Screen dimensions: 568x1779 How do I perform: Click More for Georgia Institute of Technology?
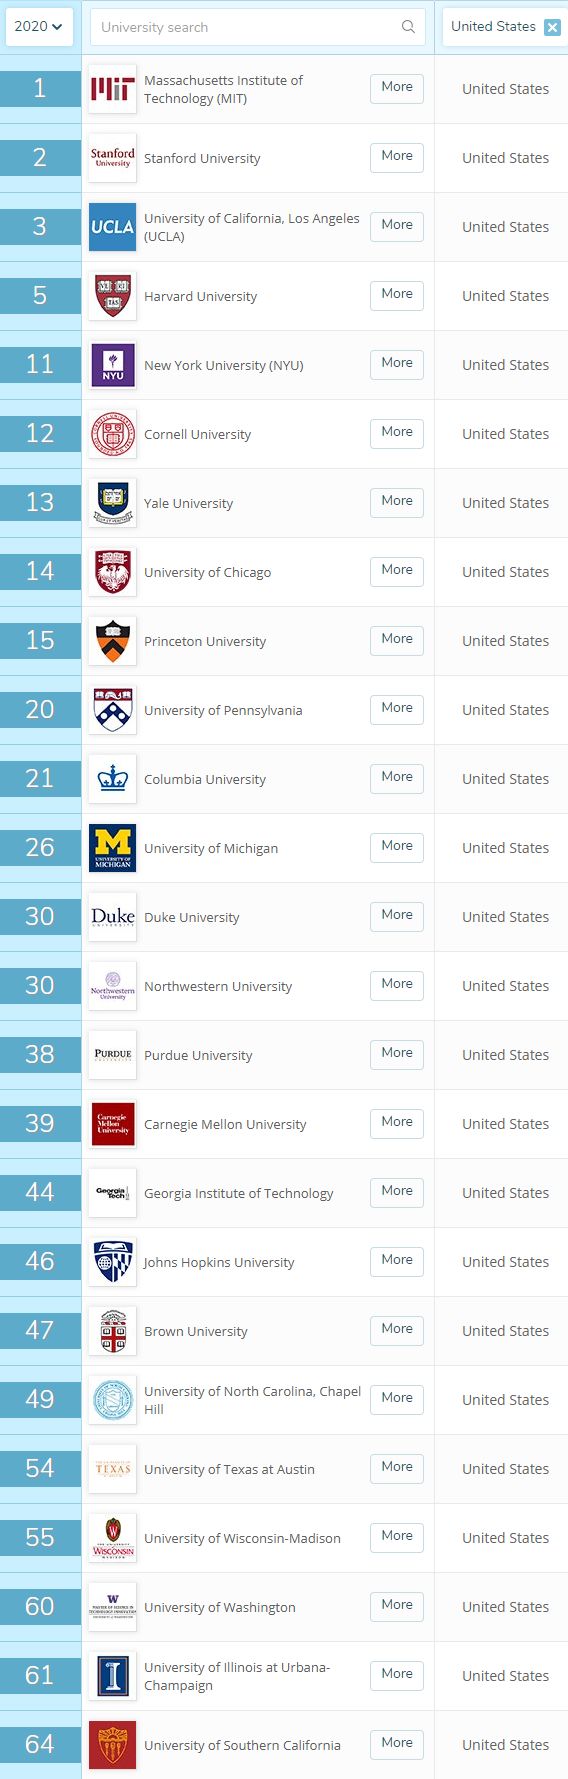click(x=397, y=1191)
